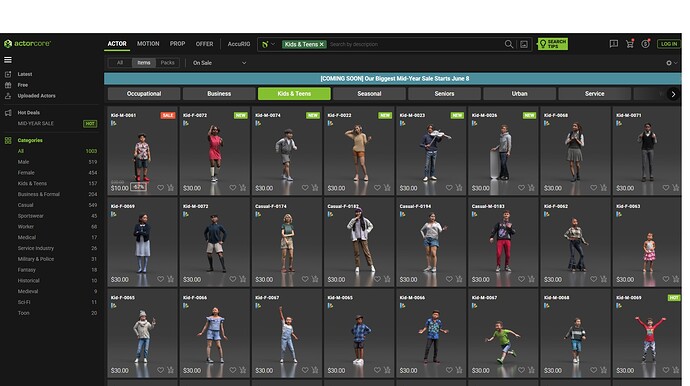Open the AccuRIG tab
This screenshot has width=690, height=386.
239,44
